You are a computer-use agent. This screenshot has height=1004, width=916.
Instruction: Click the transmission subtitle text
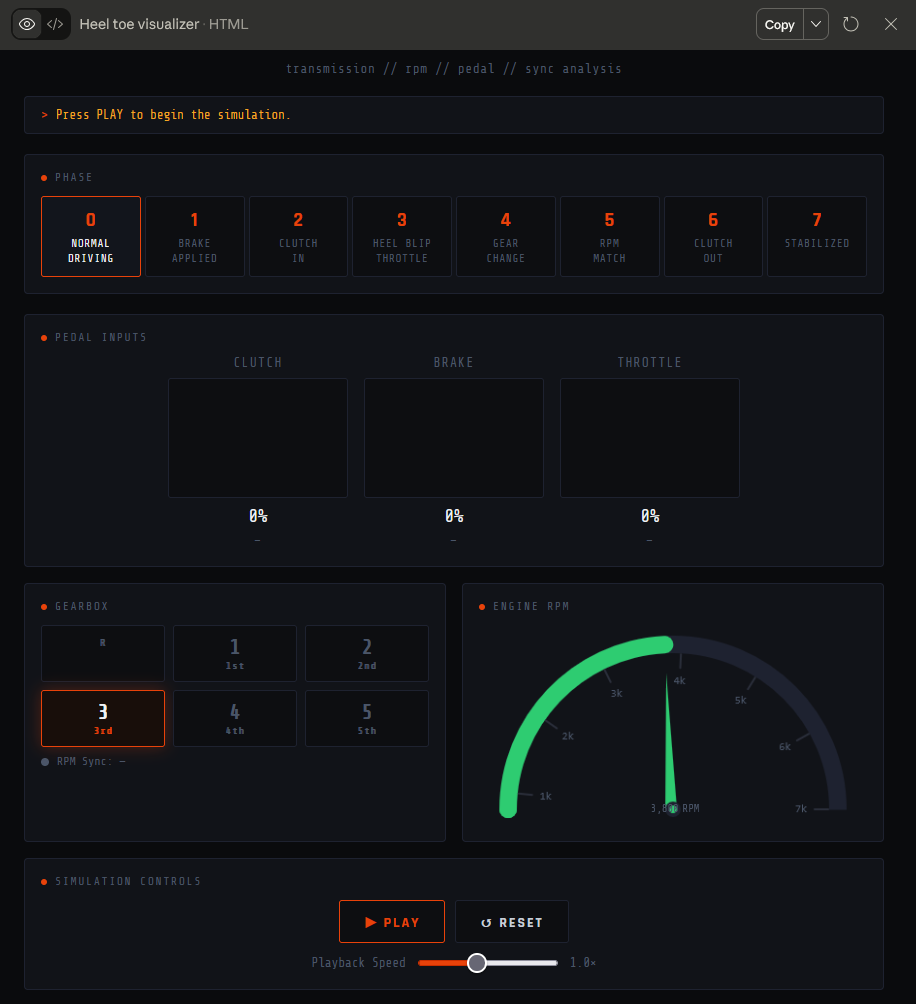pyautogui.click(x=454, y=69)
